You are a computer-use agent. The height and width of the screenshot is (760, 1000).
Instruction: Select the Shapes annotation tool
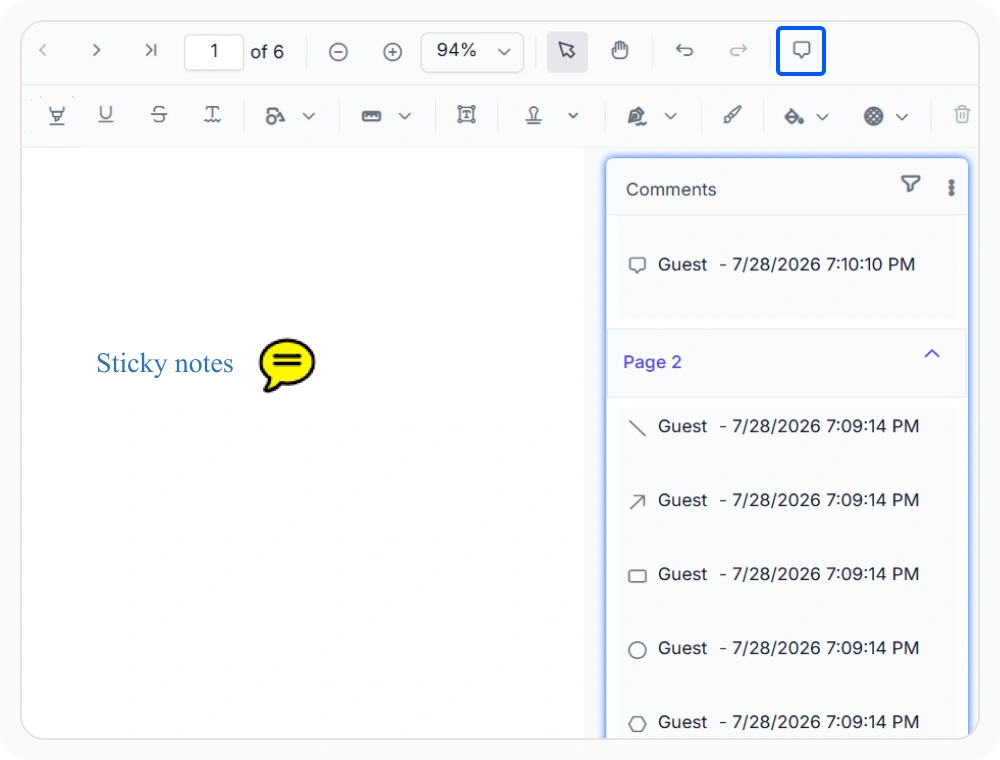pos(275,116)
